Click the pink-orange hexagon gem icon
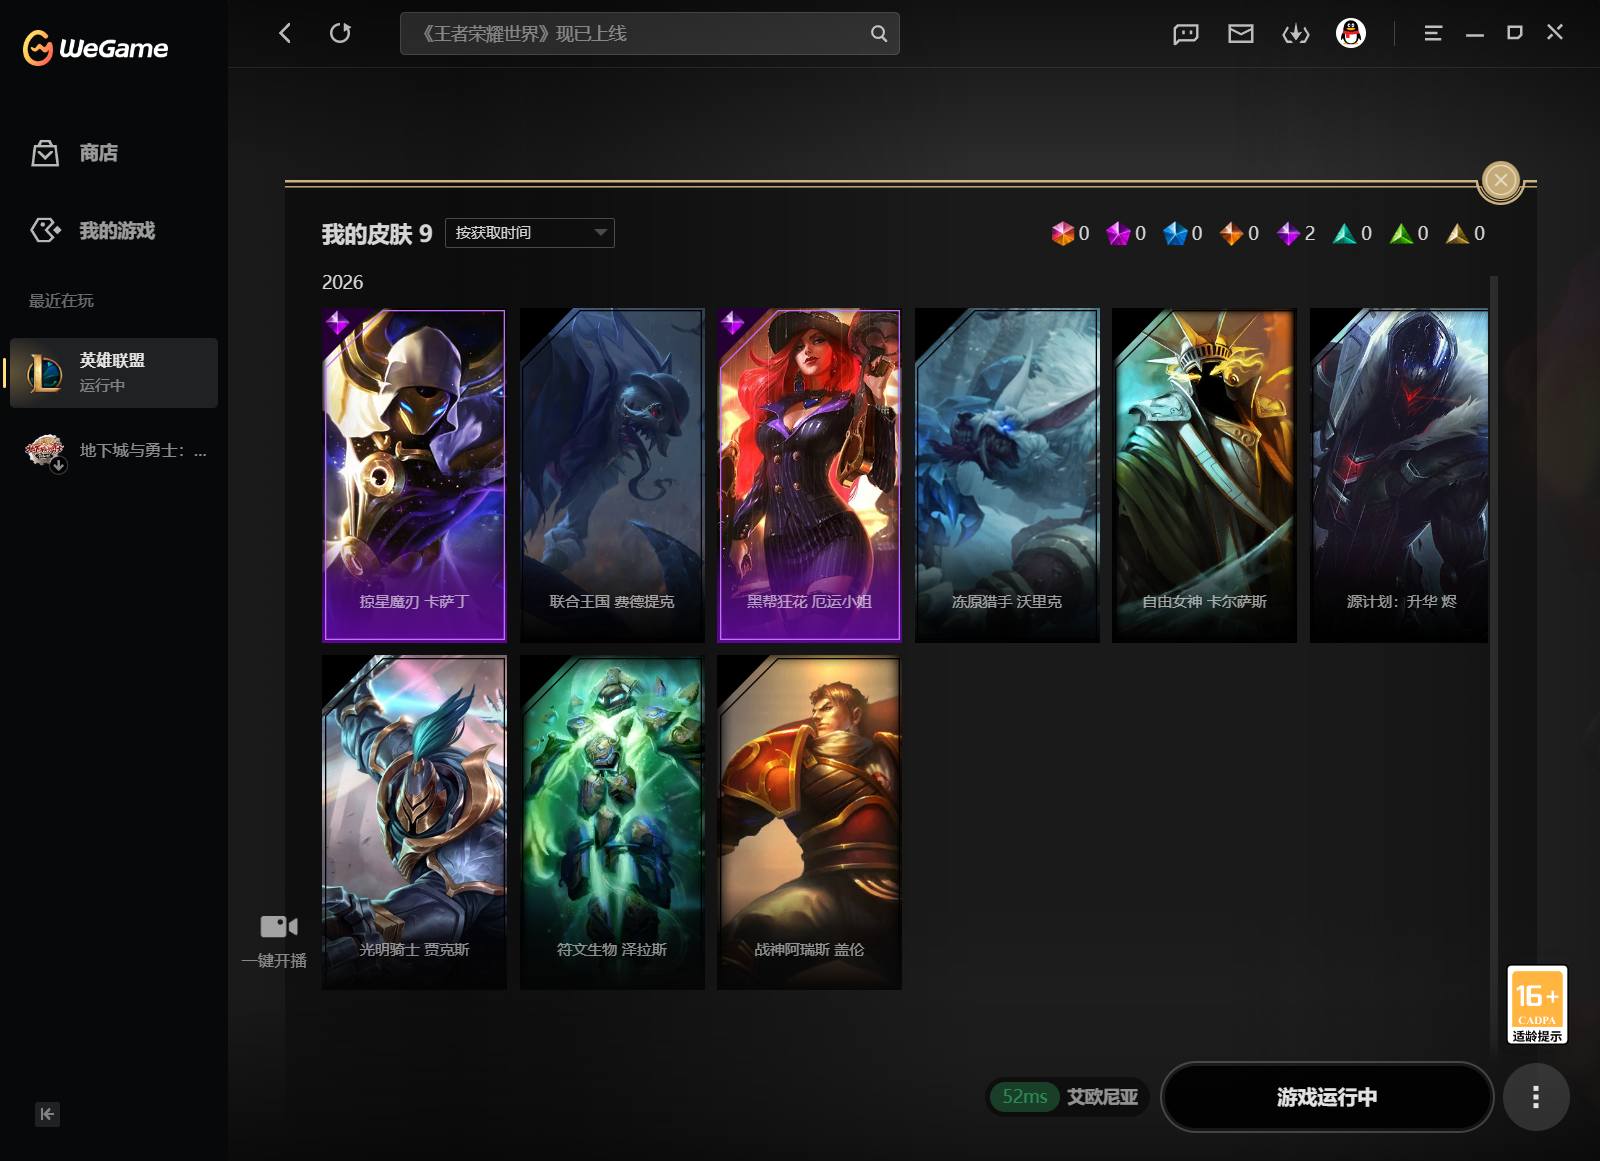 point(1062,233)
